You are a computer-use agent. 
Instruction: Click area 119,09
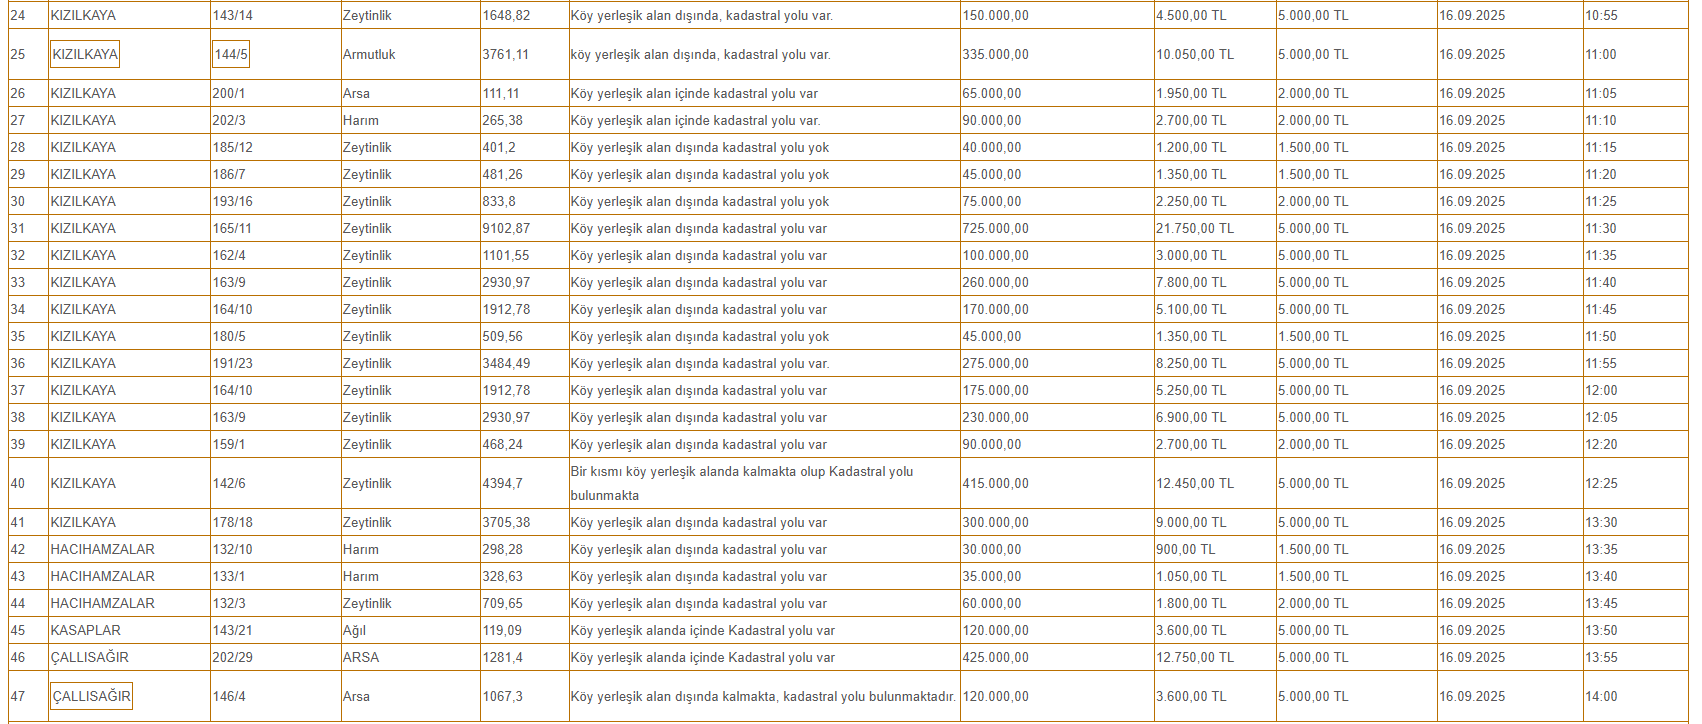tap(501, 630)
